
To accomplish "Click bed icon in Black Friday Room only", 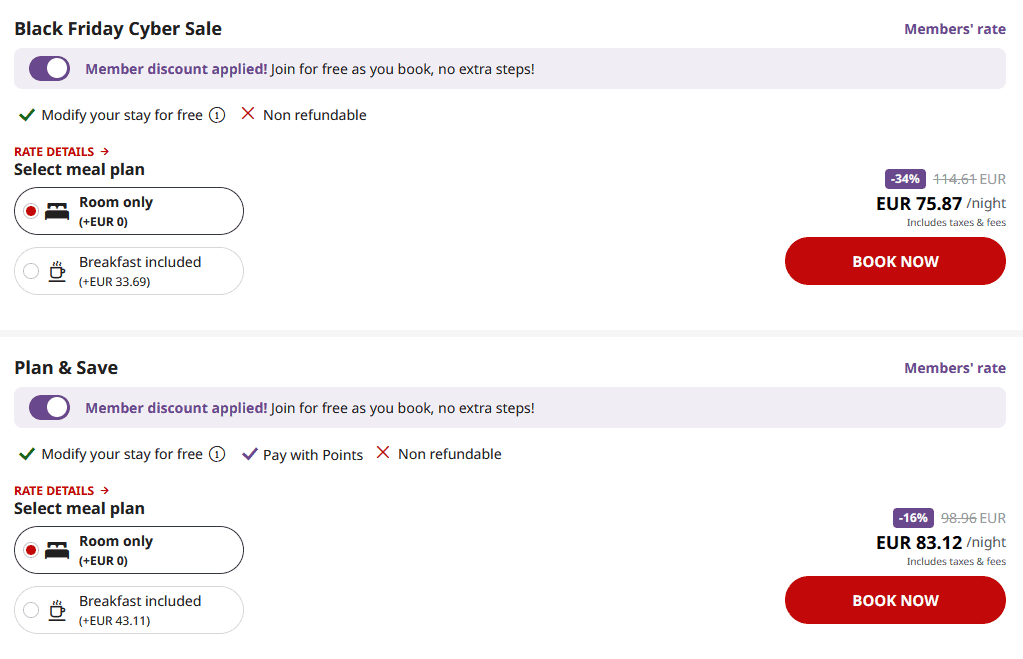I will coord(57,211).
